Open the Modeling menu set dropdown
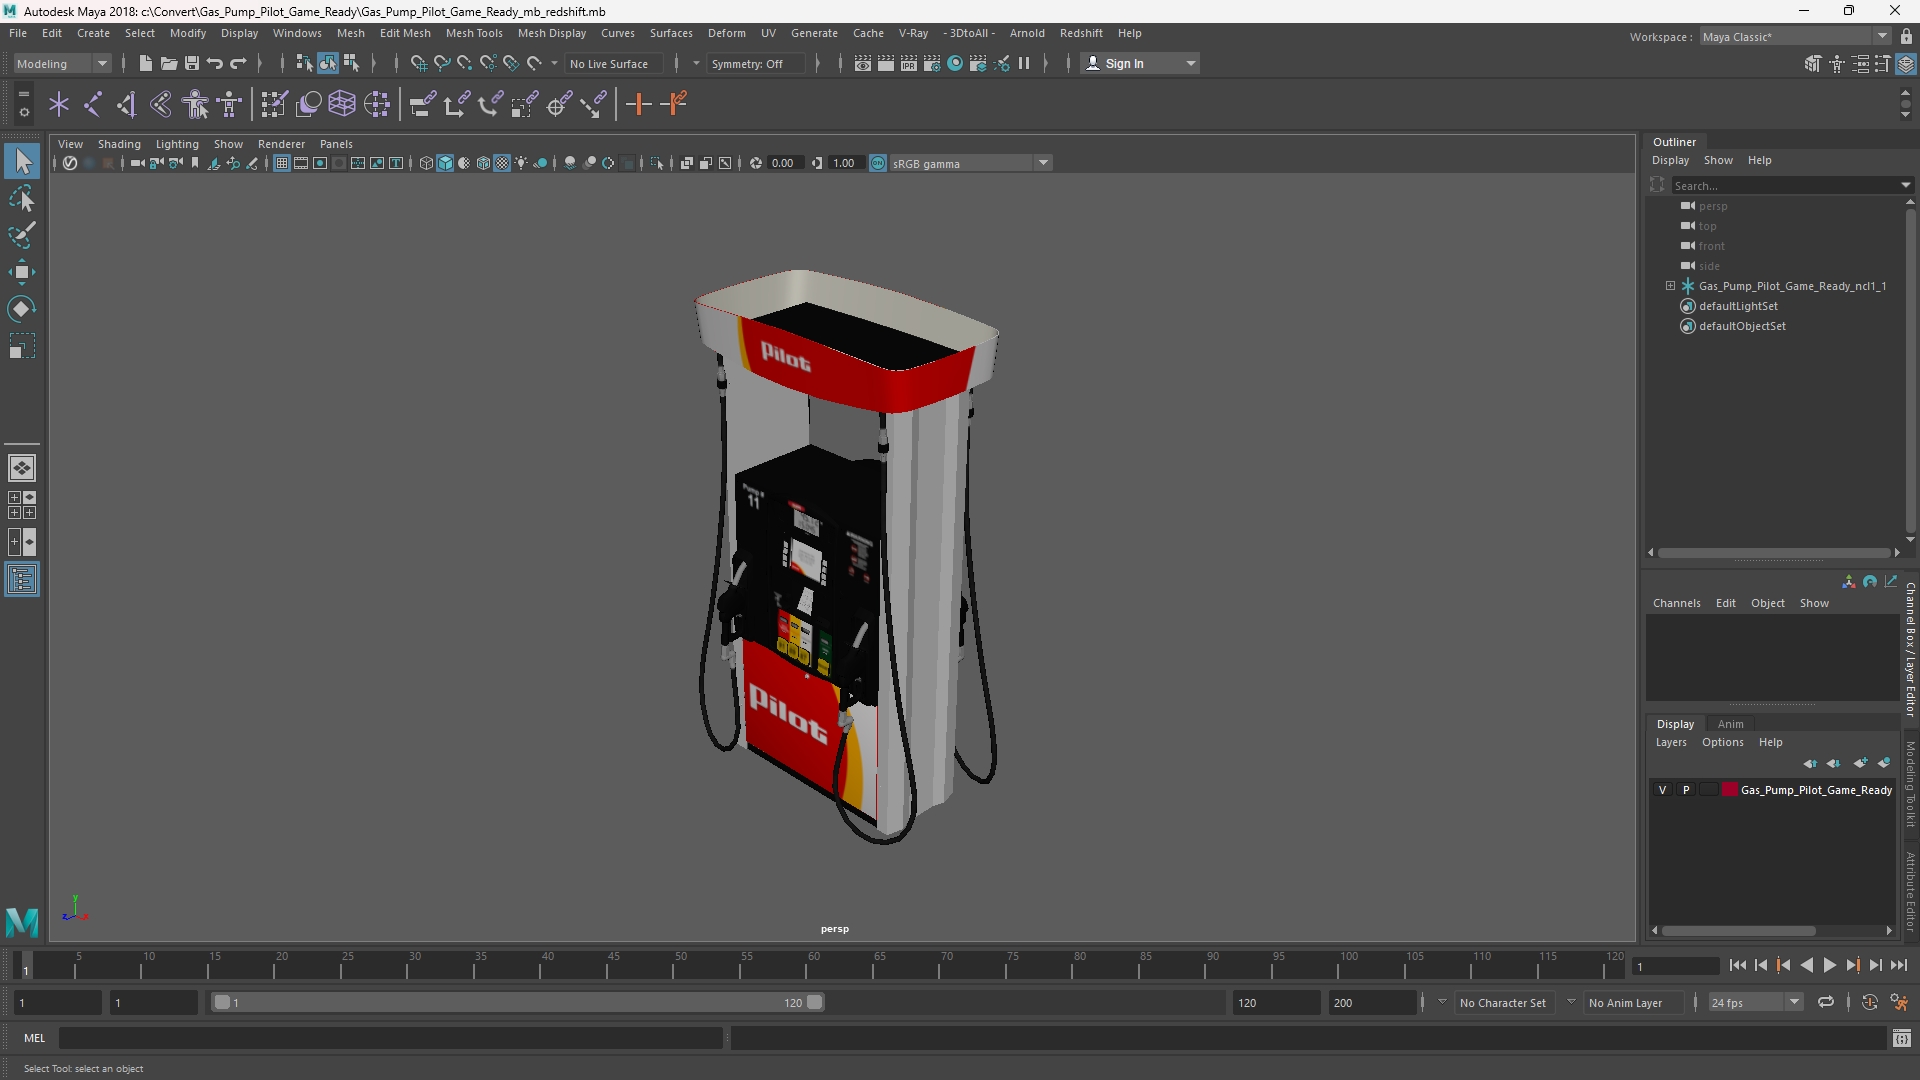 click(62, 63)
